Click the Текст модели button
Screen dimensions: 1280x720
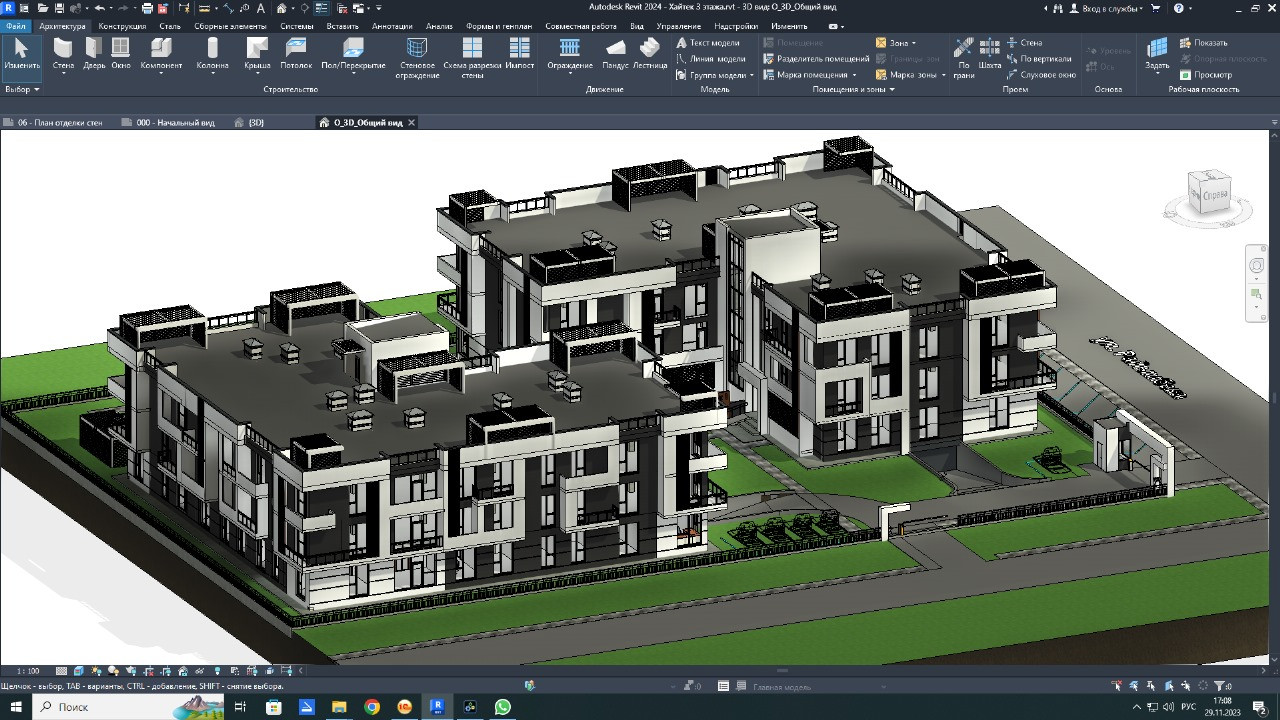708,43
